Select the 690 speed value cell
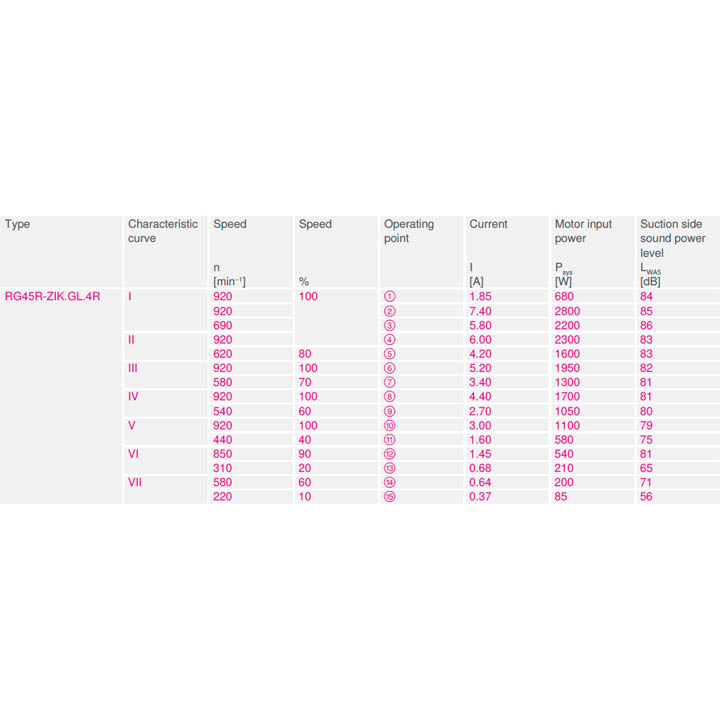The height and width of the screenshot is (720, 720). (222, 326)
